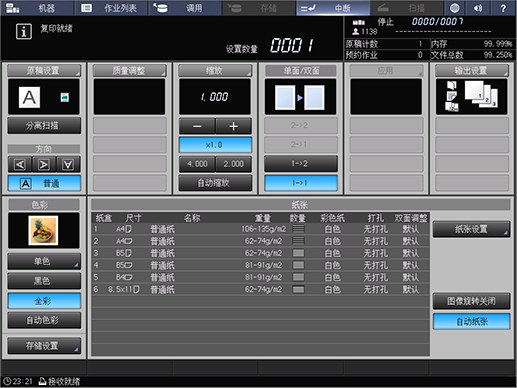
Task: Select tray 4 B5 81-91g/m2 row
Action: (x=261, y=265)
